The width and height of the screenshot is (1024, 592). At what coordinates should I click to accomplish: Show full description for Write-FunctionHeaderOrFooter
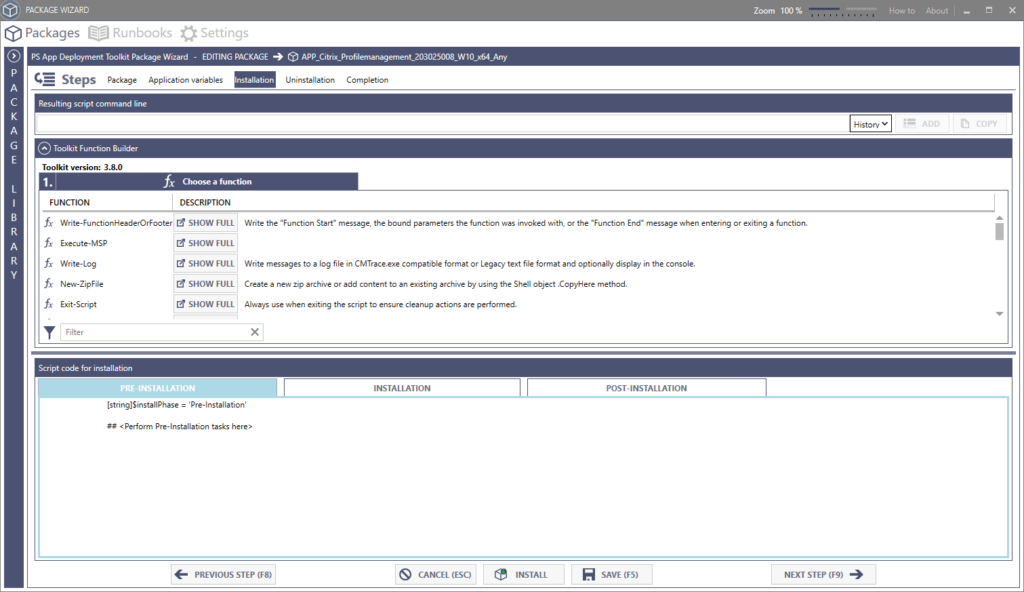click(205, 223)
